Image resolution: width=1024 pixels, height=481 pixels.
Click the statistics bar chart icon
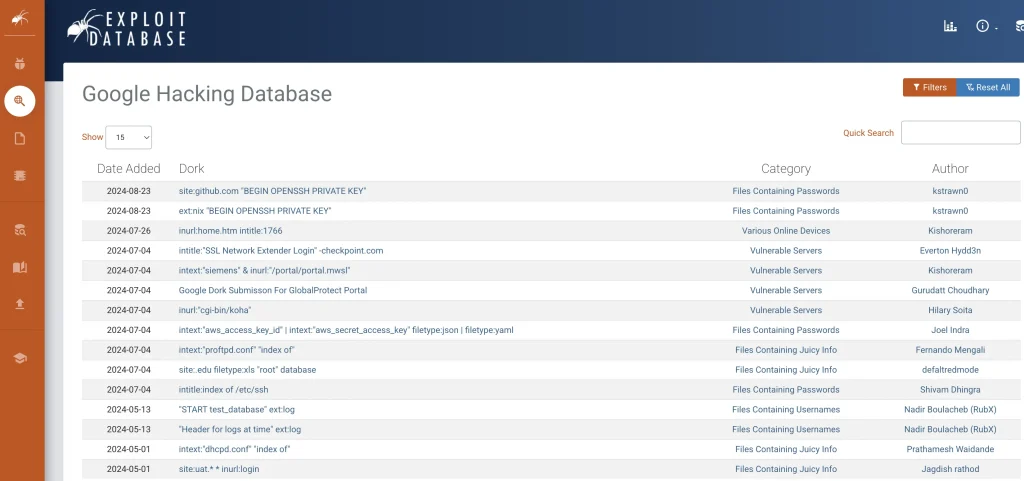click(x=950, y=27)
